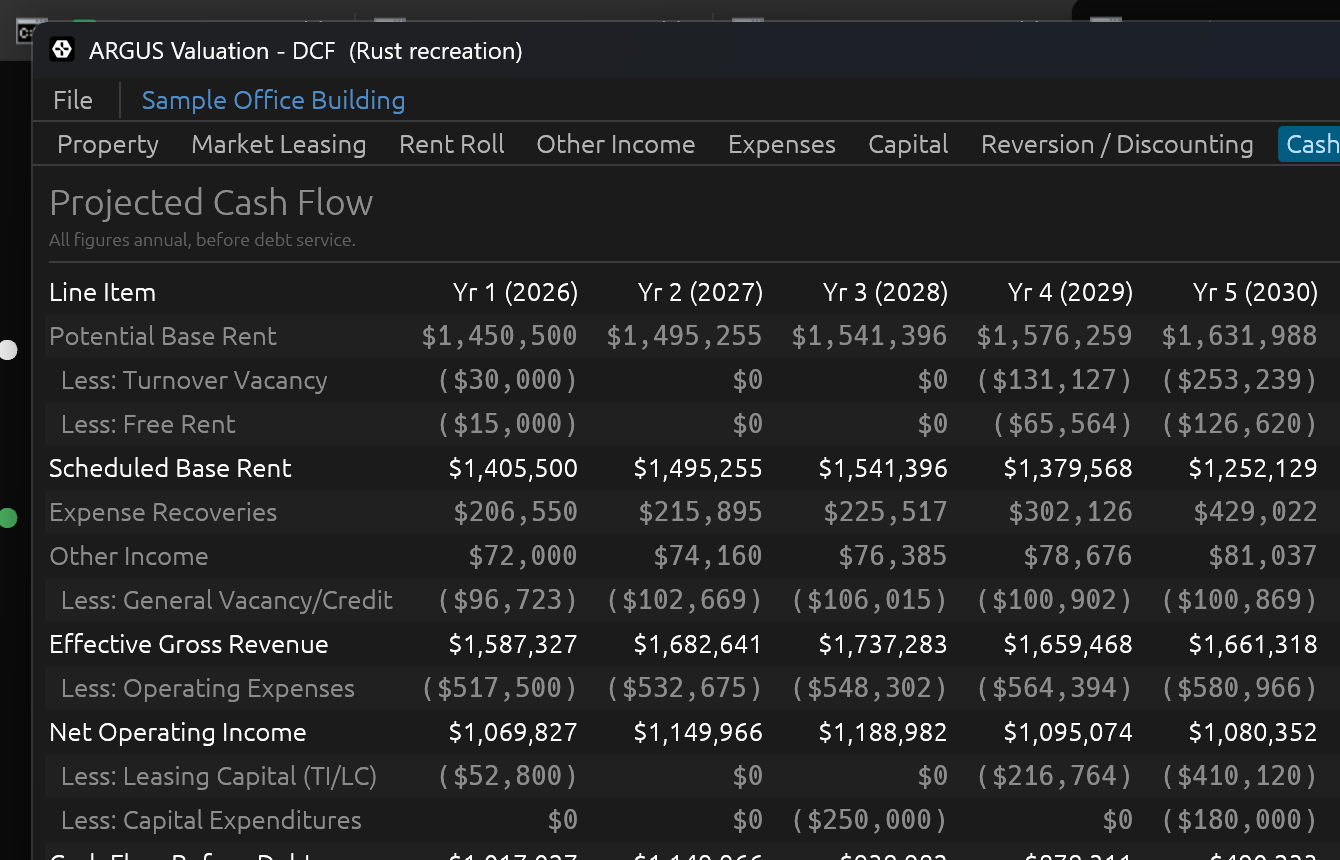Viewport: 1340px width, 860px height.
Task: Switch to the Property tab
Action: tap(108, 144)
